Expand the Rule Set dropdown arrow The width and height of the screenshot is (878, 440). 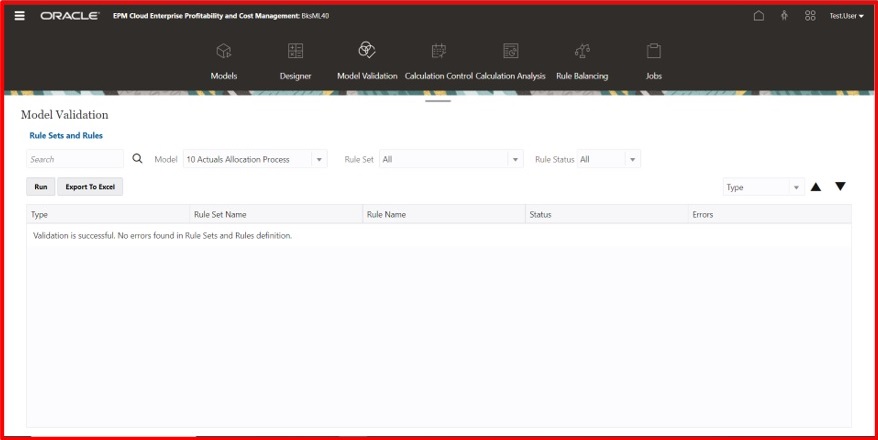click(516, 160)
